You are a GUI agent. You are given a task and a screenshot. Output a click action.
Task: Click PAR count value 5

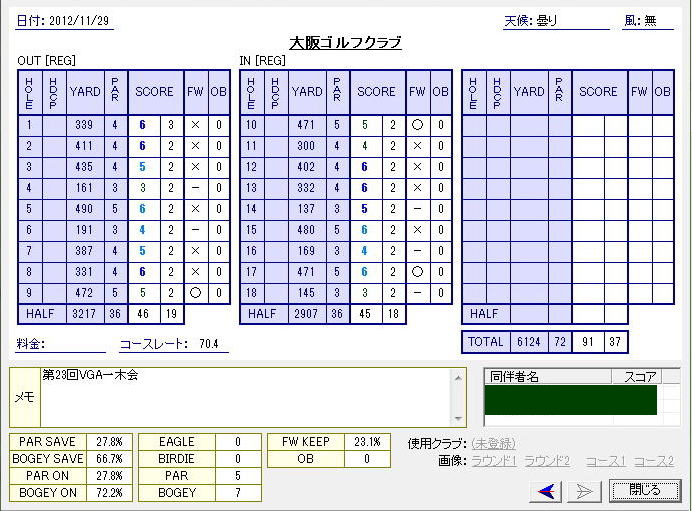pyautogui.click(x=238, y=476)
